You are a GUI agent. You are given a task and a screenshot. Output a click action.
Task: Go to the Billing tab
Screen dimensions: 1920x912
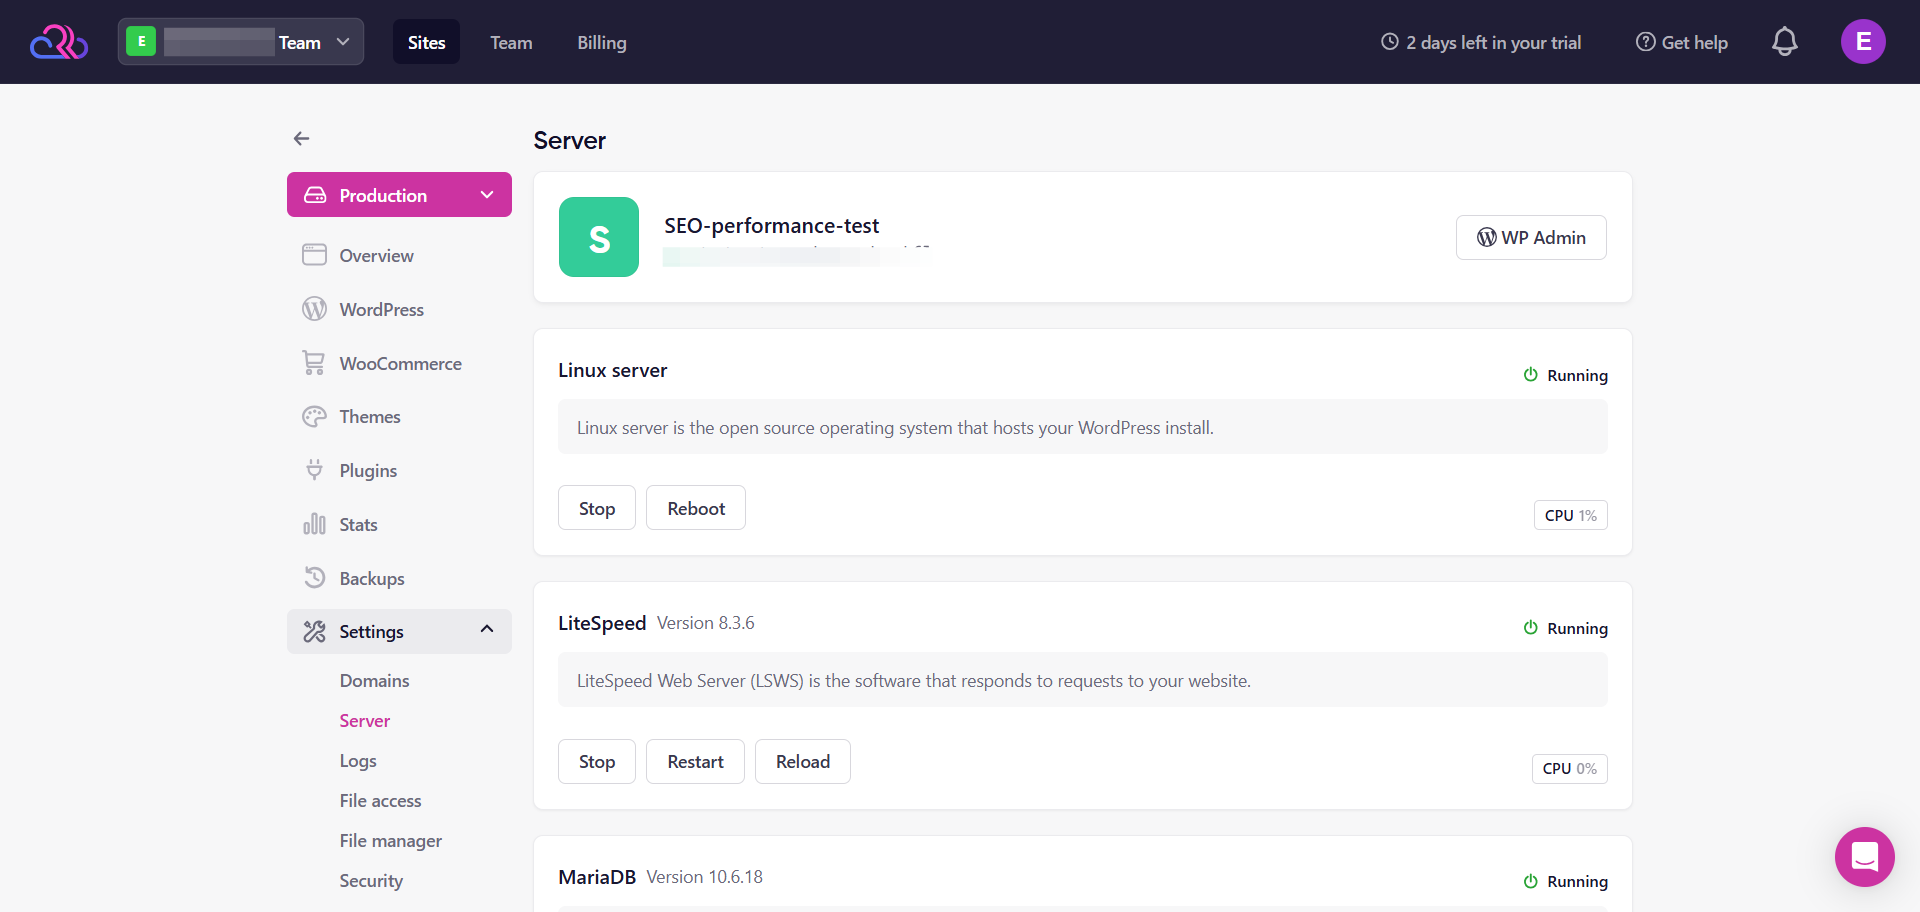(x=602, y=43)
